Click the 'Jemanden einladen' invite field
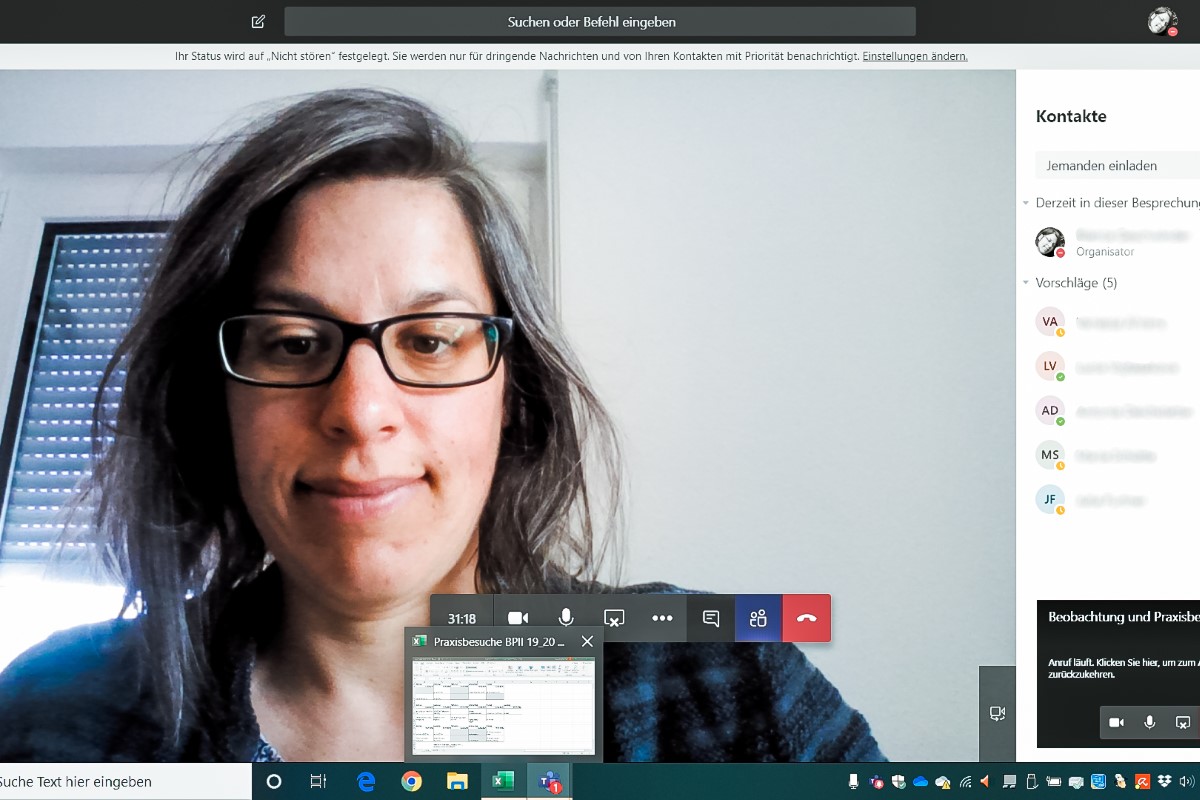 pos(1118,165)
